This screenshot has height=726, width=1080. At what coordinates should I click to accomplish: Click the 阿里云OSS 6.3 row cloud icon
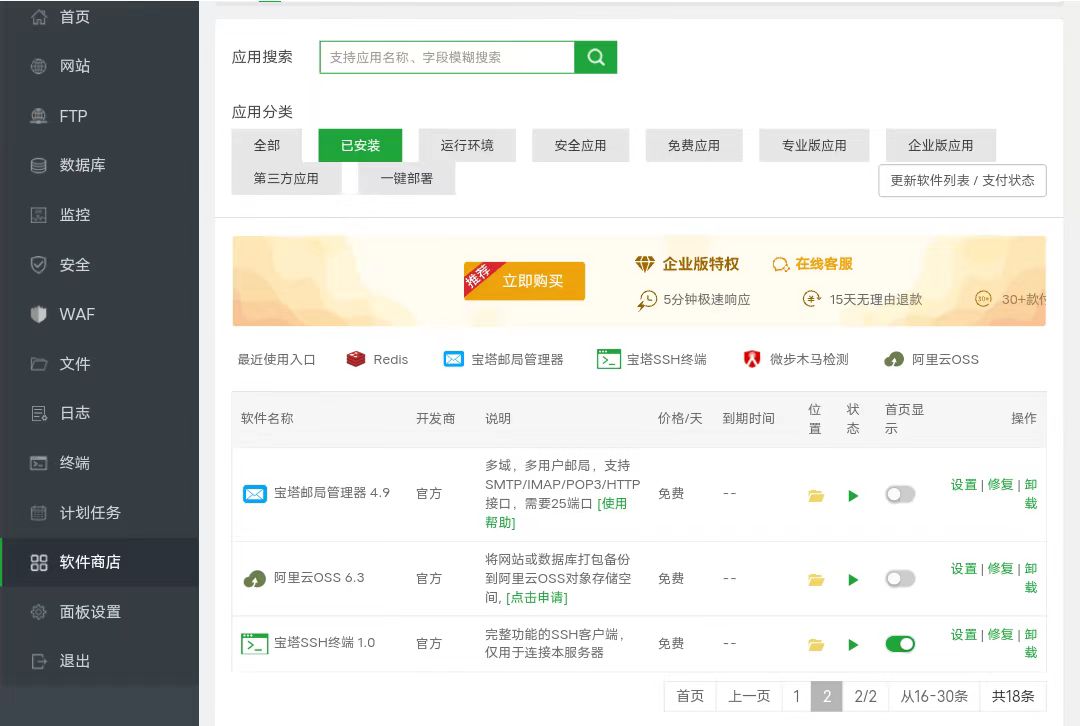255,579
